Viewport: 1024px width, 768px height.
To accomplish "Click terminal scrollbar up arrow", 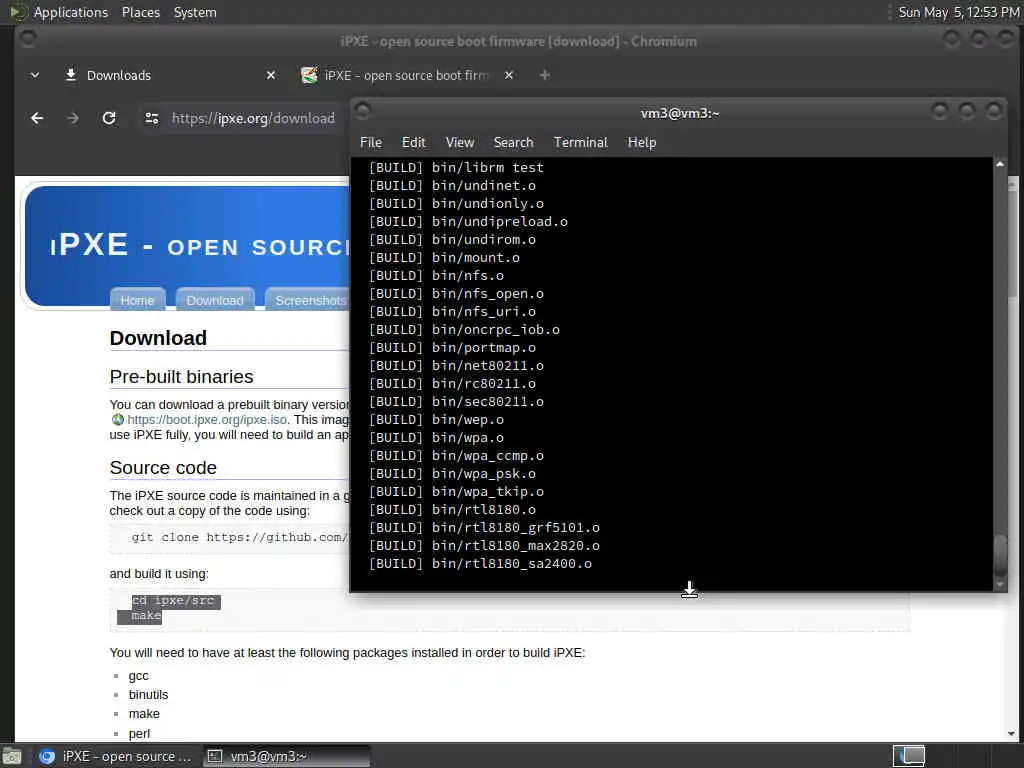I will coord(1000,164).
